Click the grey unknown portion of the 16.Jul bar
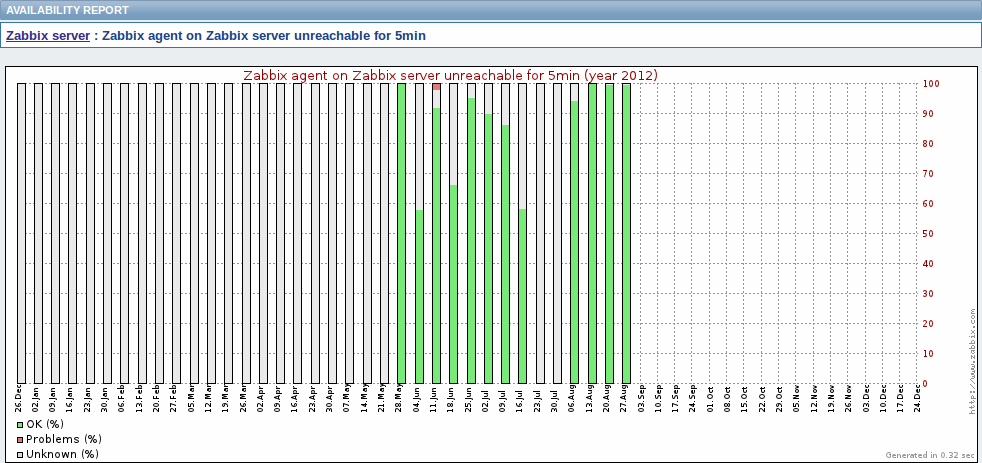The width and height of the screenshot is (982, 463). pyautogui.click(x=522, y=146)
